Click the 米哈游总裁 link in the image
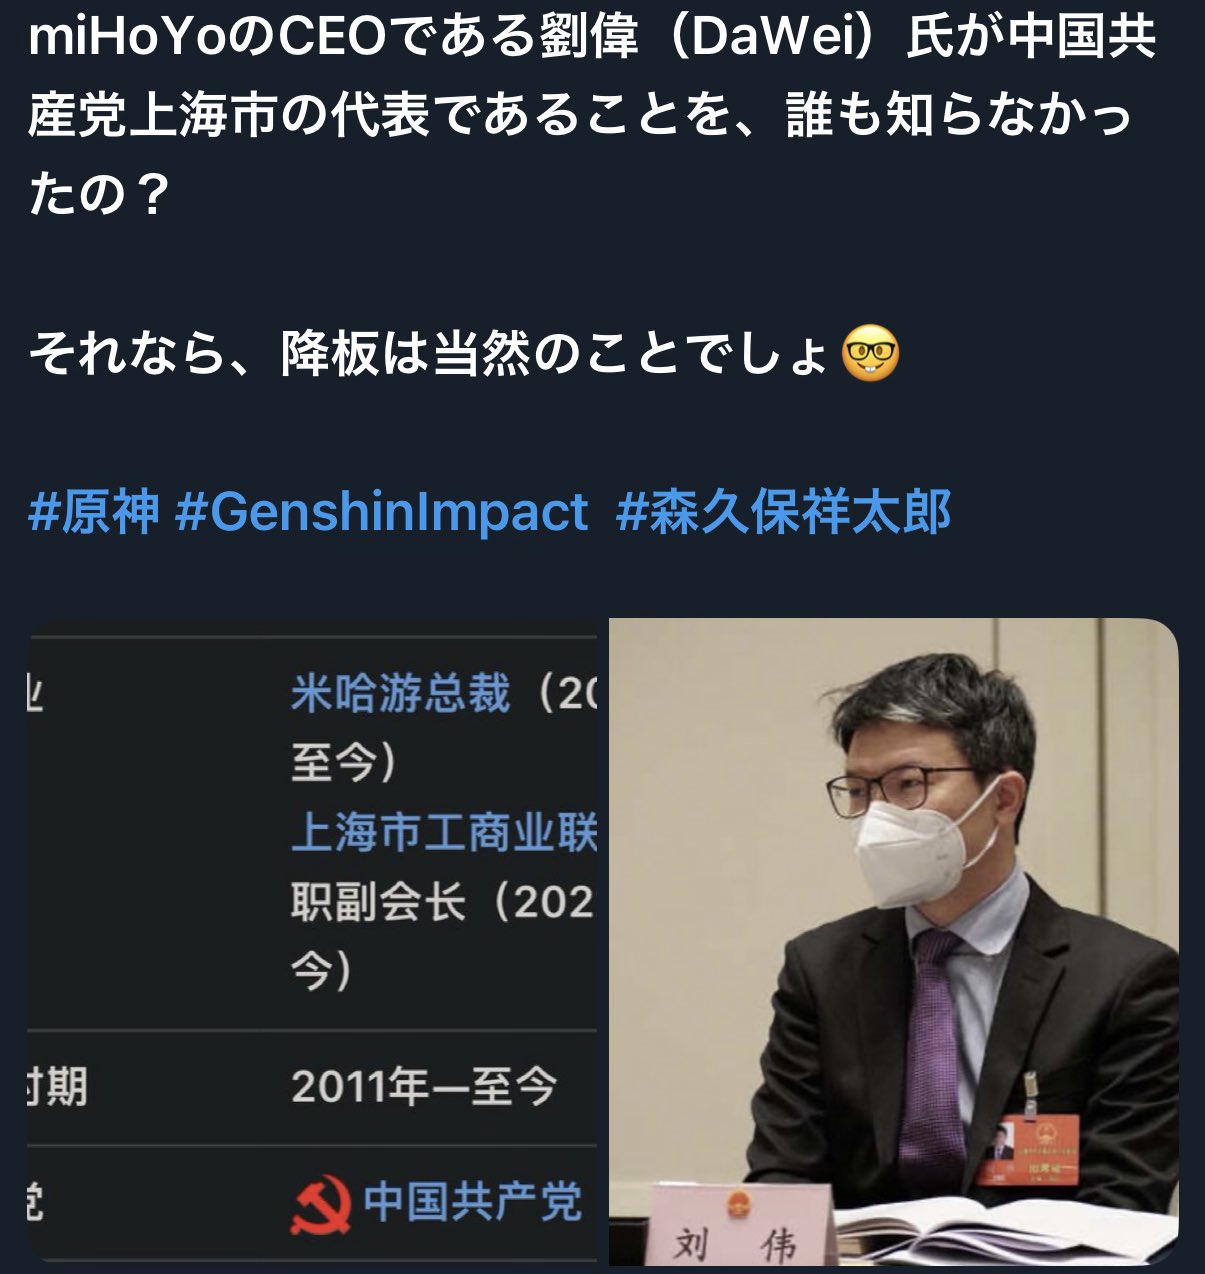The height and width of the screenshot is (1274, 1205). 400,693
